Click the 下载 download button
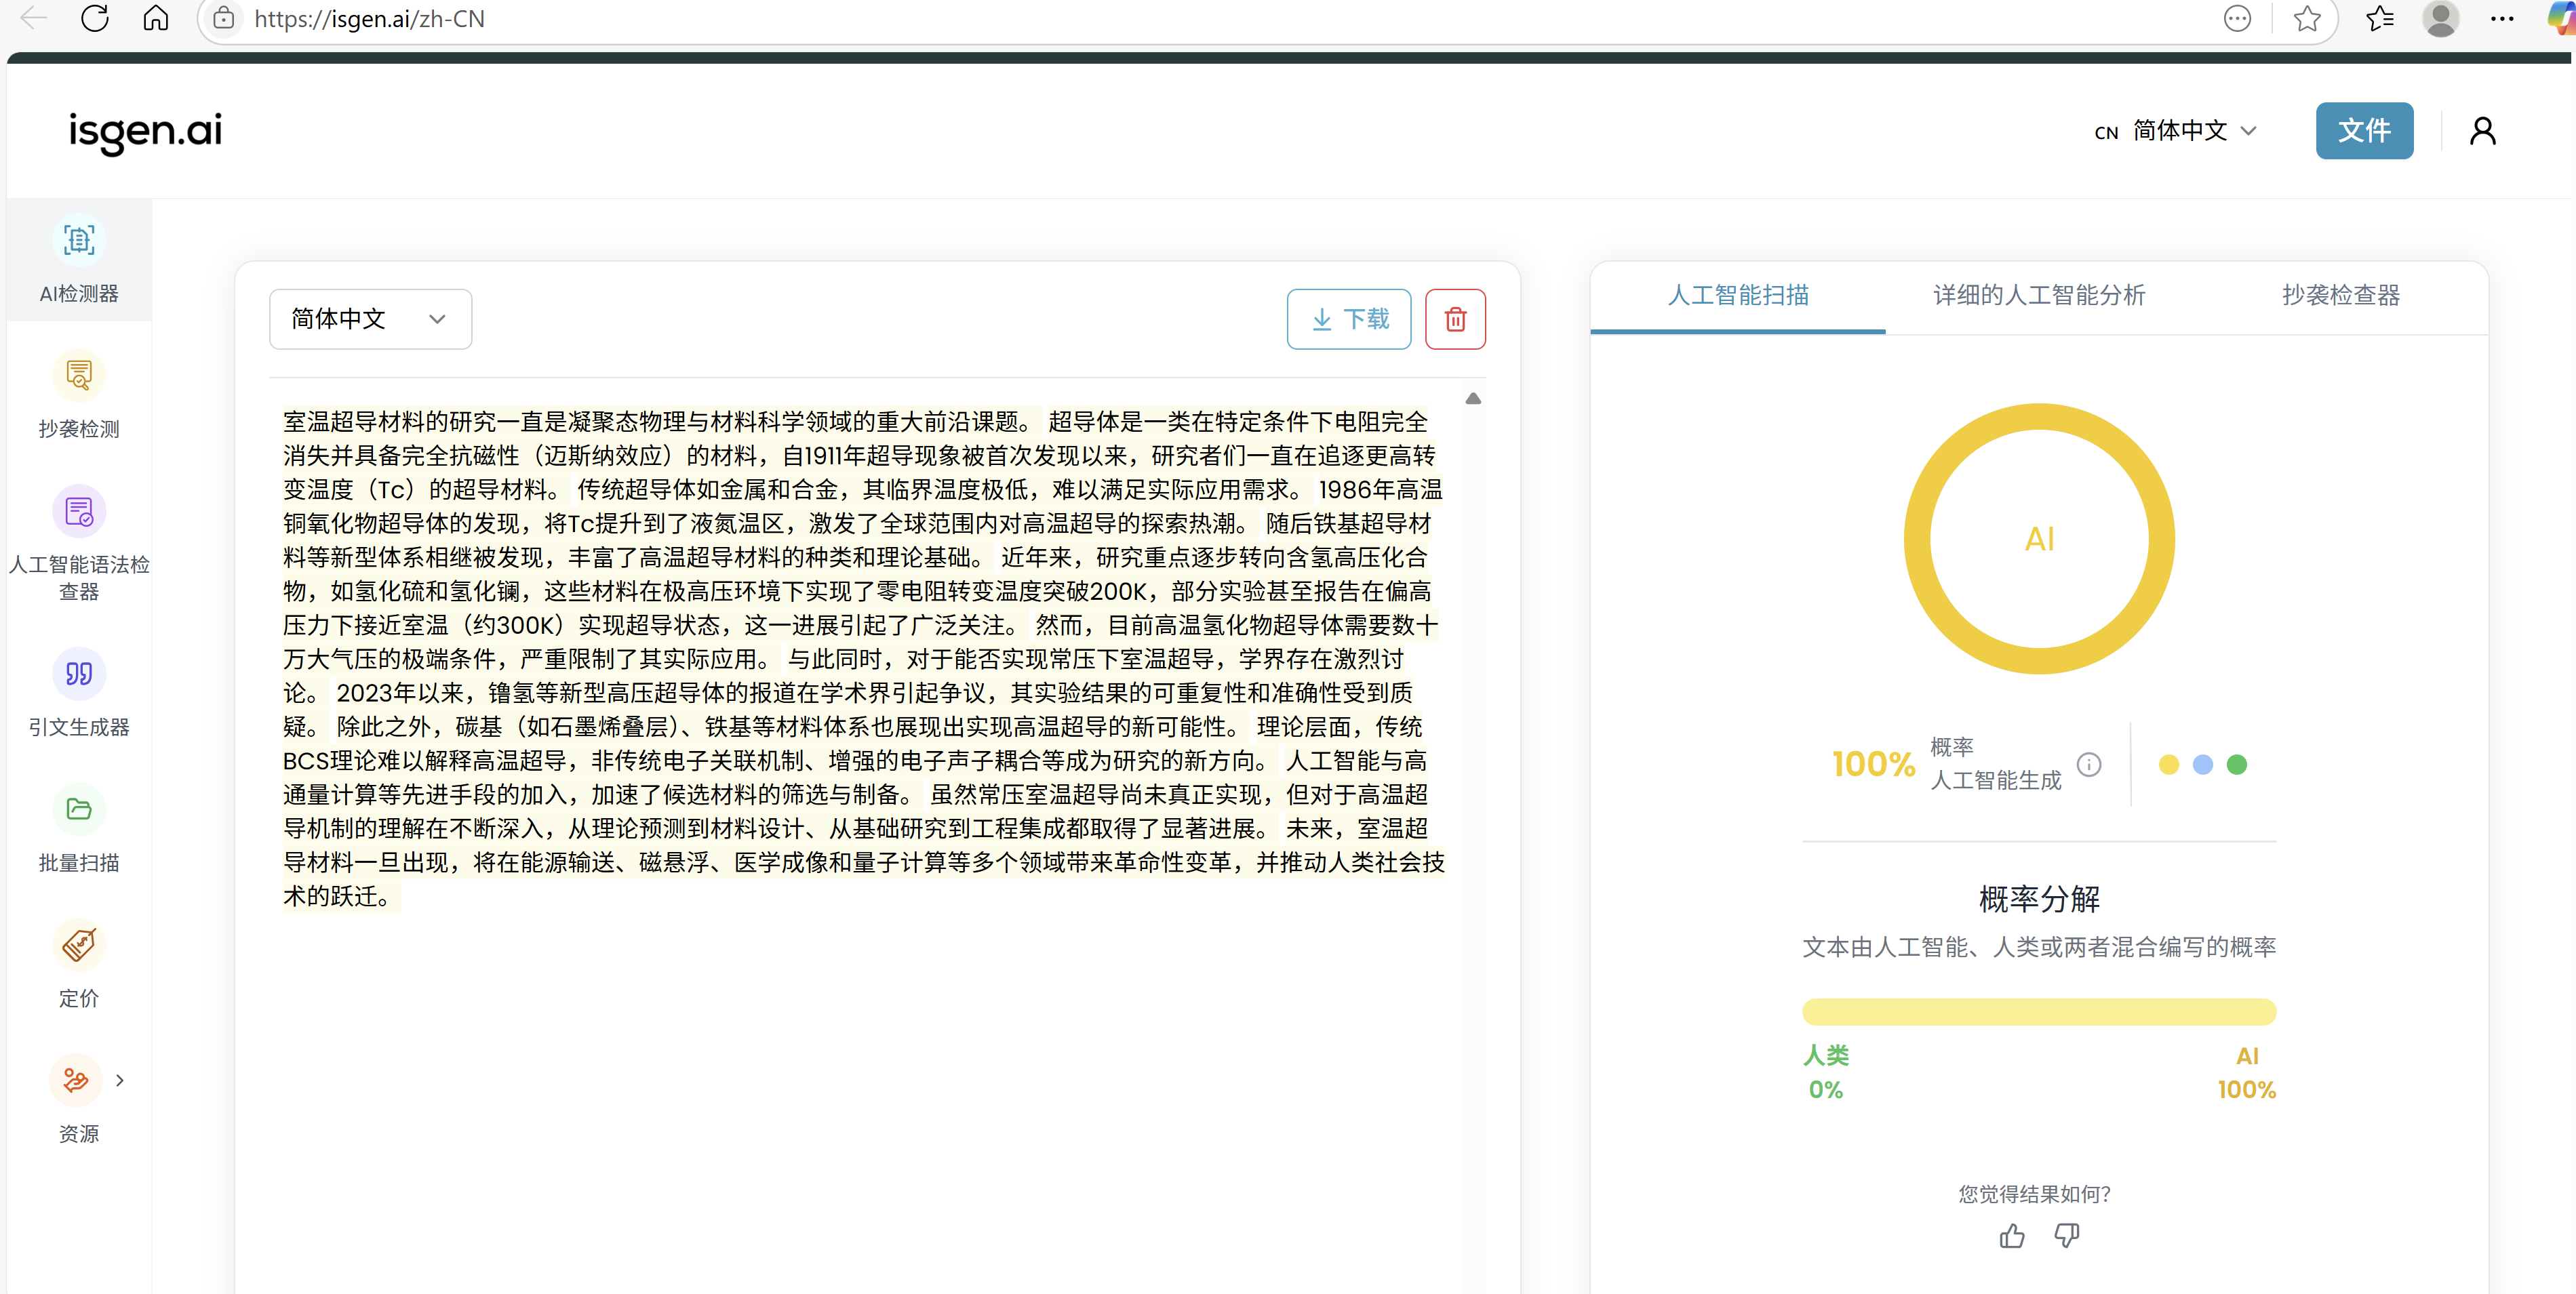Image resolution: width=2576 pixels, height=1294 pixels. pyautogui.click(x=1348, y=319)
